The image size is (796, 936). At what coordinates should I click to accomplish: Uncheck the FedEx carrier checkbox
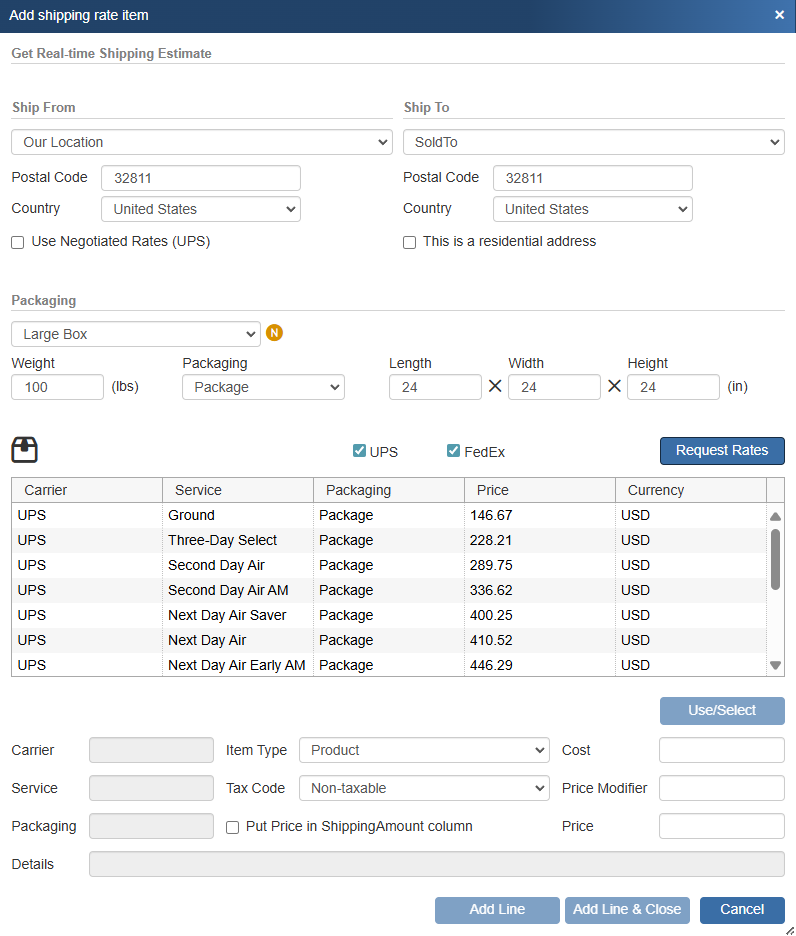click(454, 451)
